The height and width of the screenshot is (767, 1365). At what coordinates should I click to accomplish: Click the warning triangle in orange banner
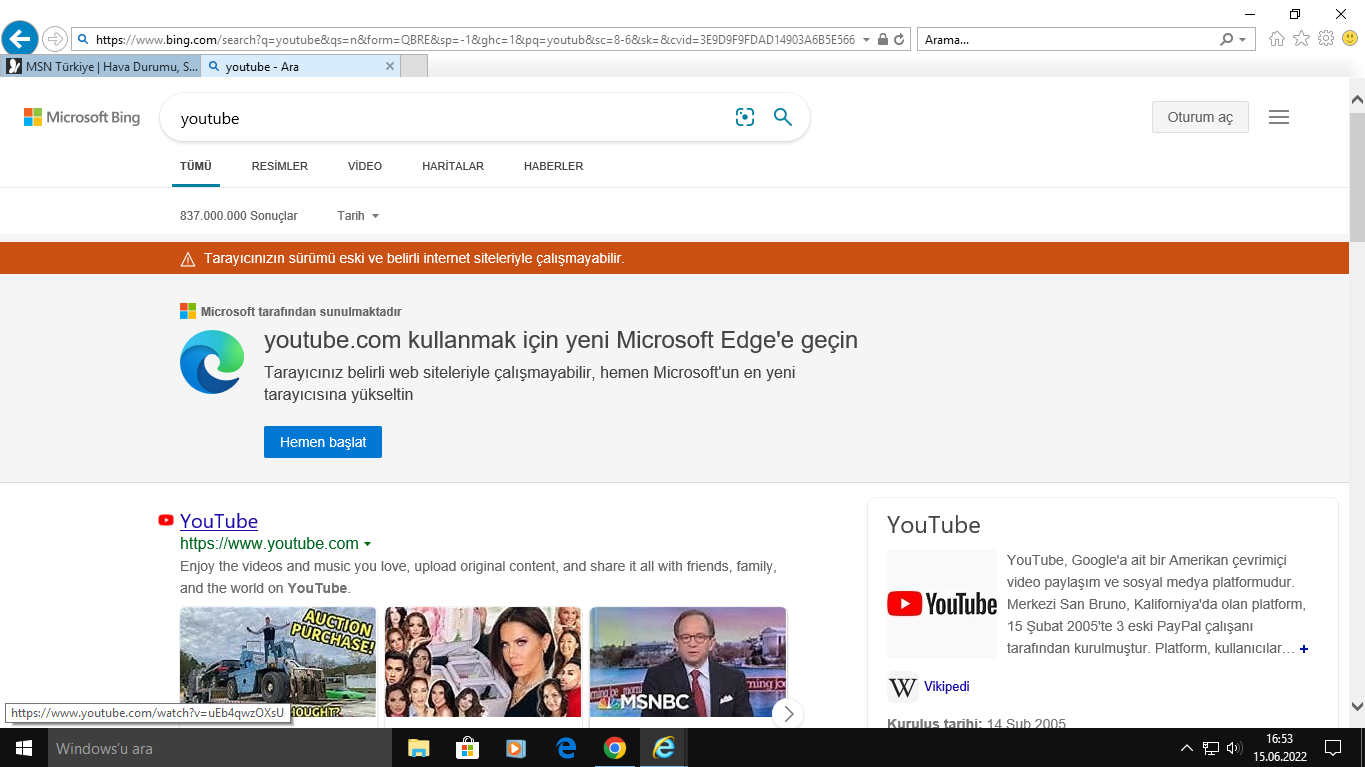pyautogui.click(x=188, y=259)
